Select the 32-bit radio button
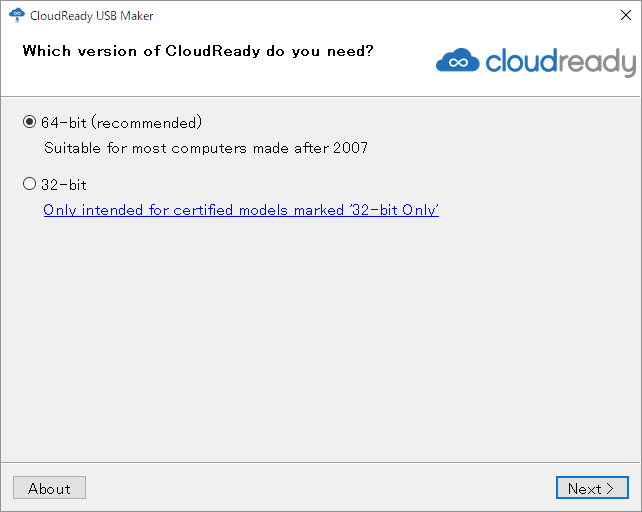The image size is (642, 512). click(x=29, y=184)
